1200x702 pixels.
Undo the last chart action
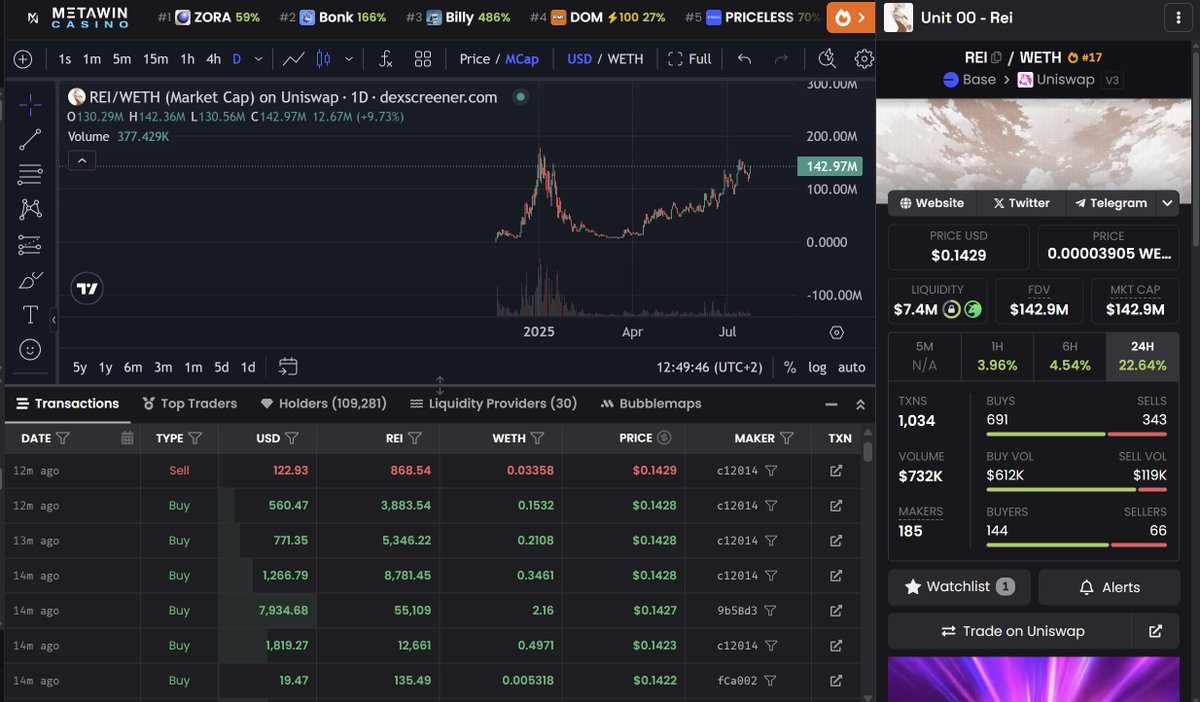[x=744, y=59]
